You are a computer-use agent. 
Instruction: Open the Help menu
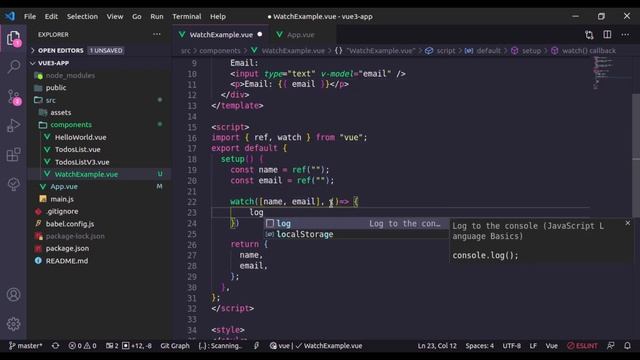coord(218,16)
